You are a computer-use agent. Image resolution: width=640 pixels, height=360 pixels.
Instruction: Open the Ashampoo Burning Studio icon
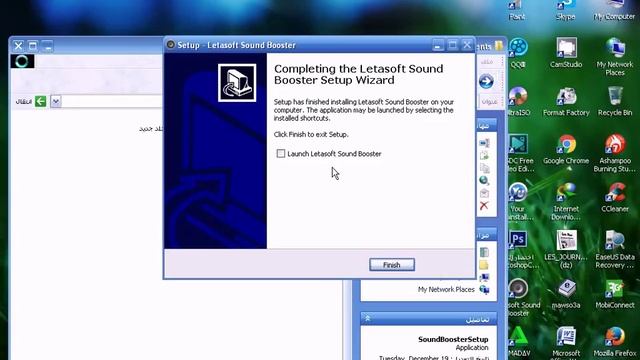pyautogui.click(x=615, y=153)
